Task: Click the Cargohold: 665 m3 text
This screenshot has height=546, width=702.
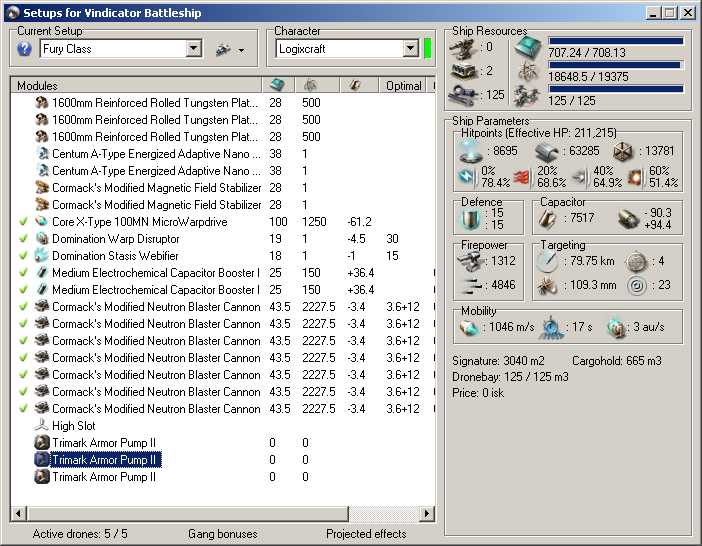Action: pos(616,361)
